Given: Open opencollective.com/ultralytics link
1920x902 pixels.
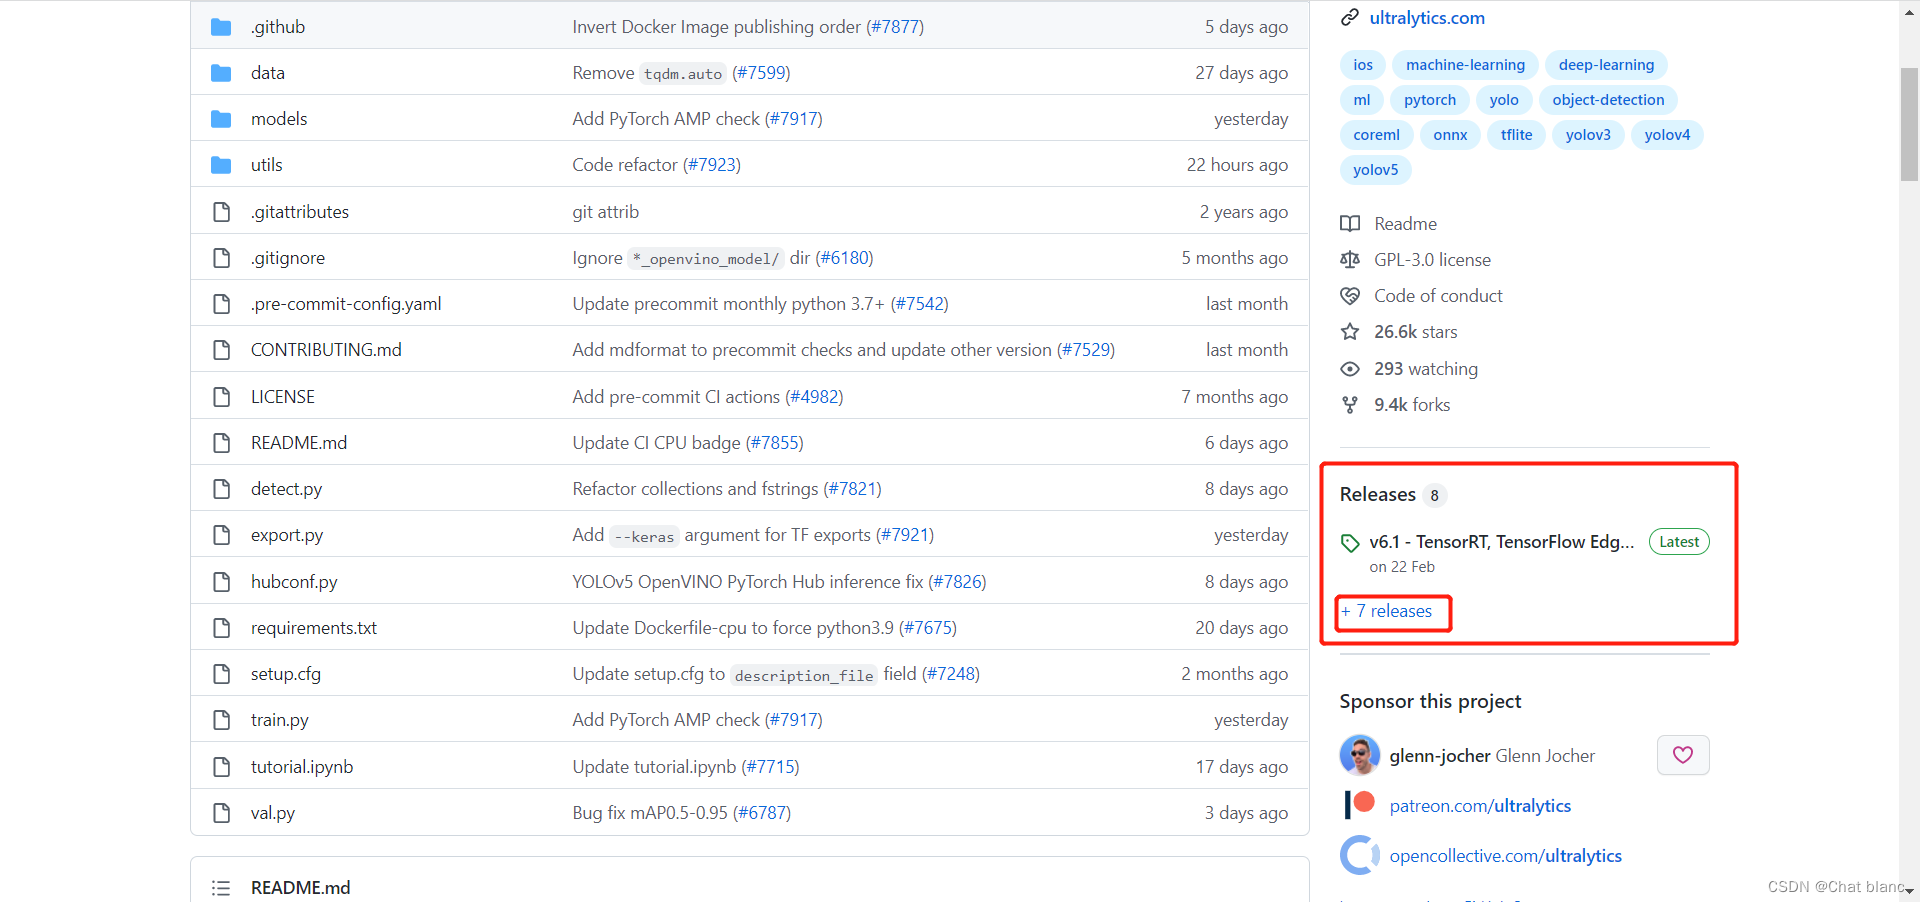Looking at the screenshot, I should 1506,856.
